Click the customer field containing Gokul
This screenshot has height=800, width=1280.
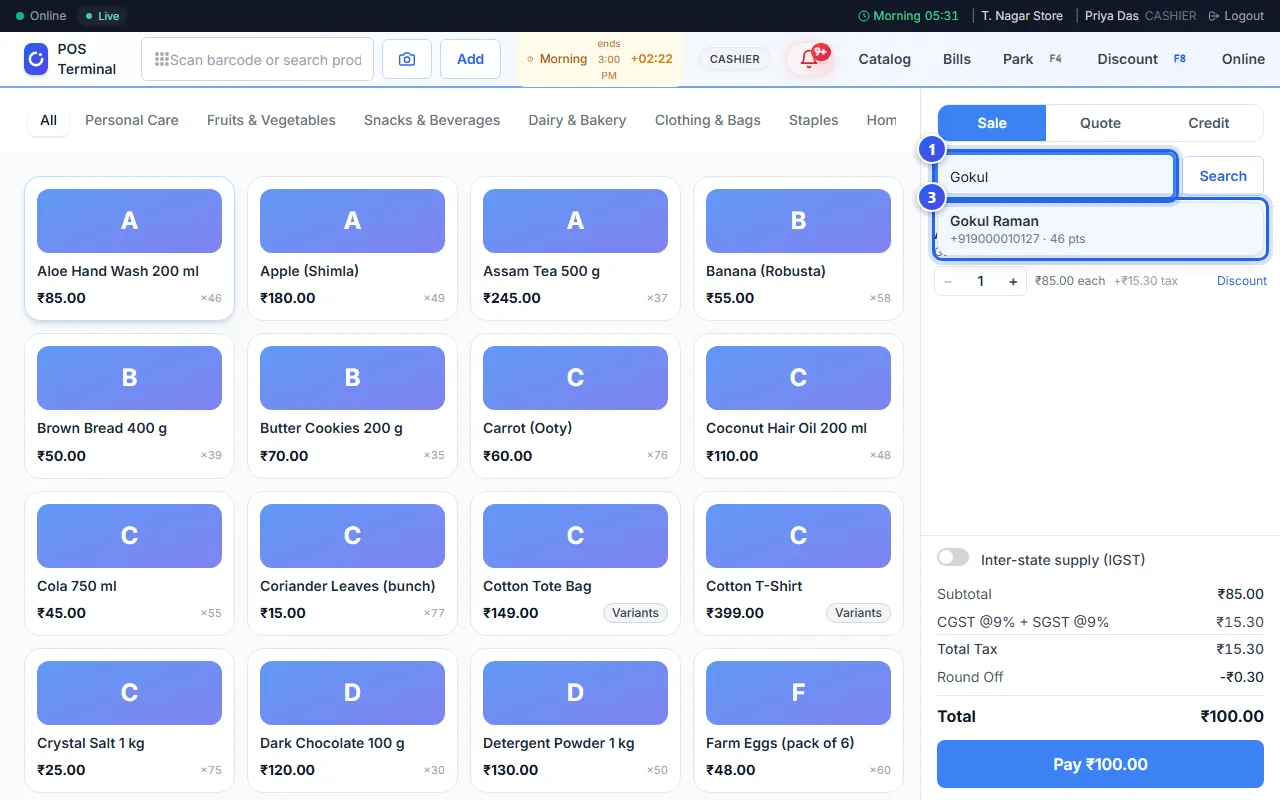[1055, 177]
